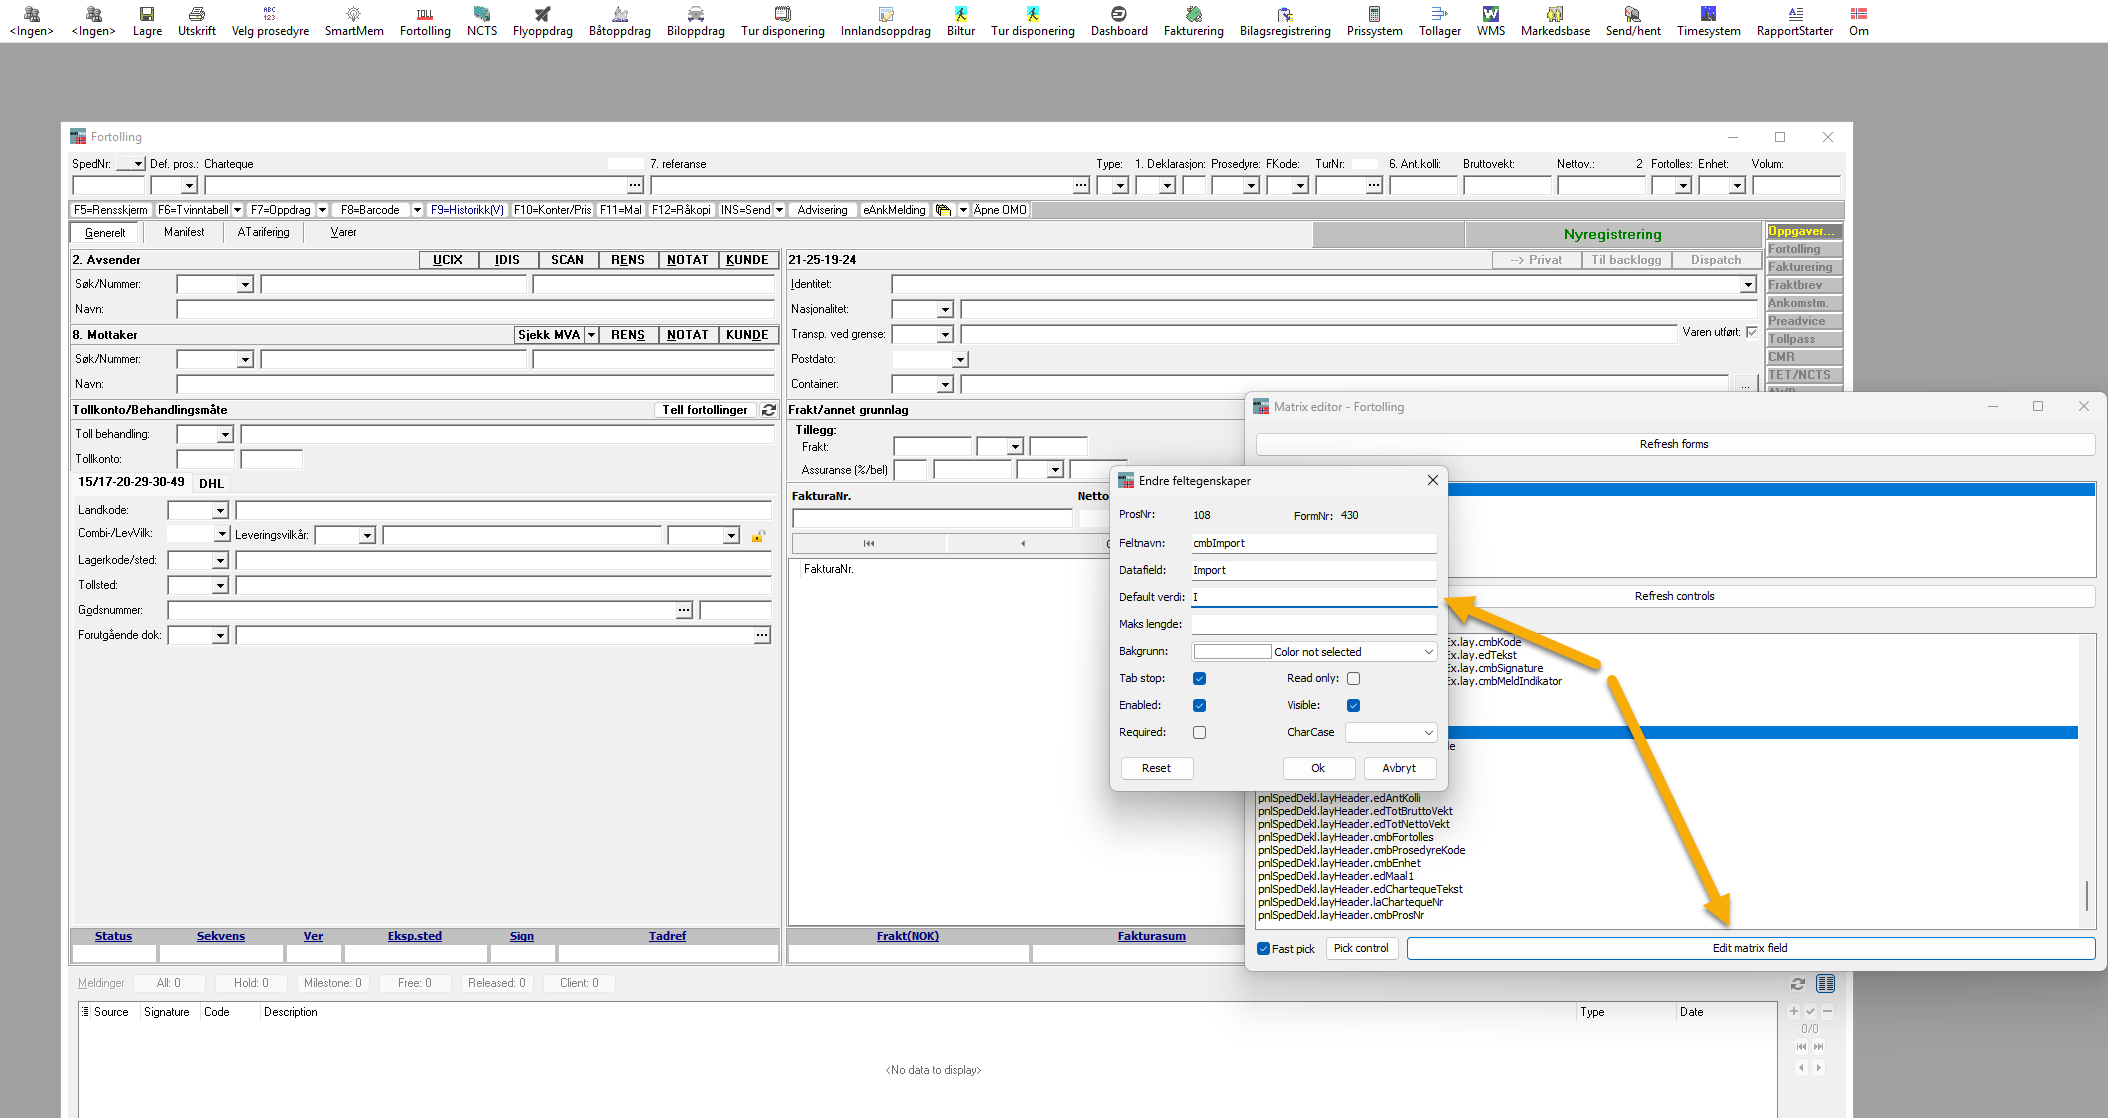This screenshot has height=1118, width=2108.
Task: Check the Required checkbox
Action: pyautogui.click(x=1199, y=732)
